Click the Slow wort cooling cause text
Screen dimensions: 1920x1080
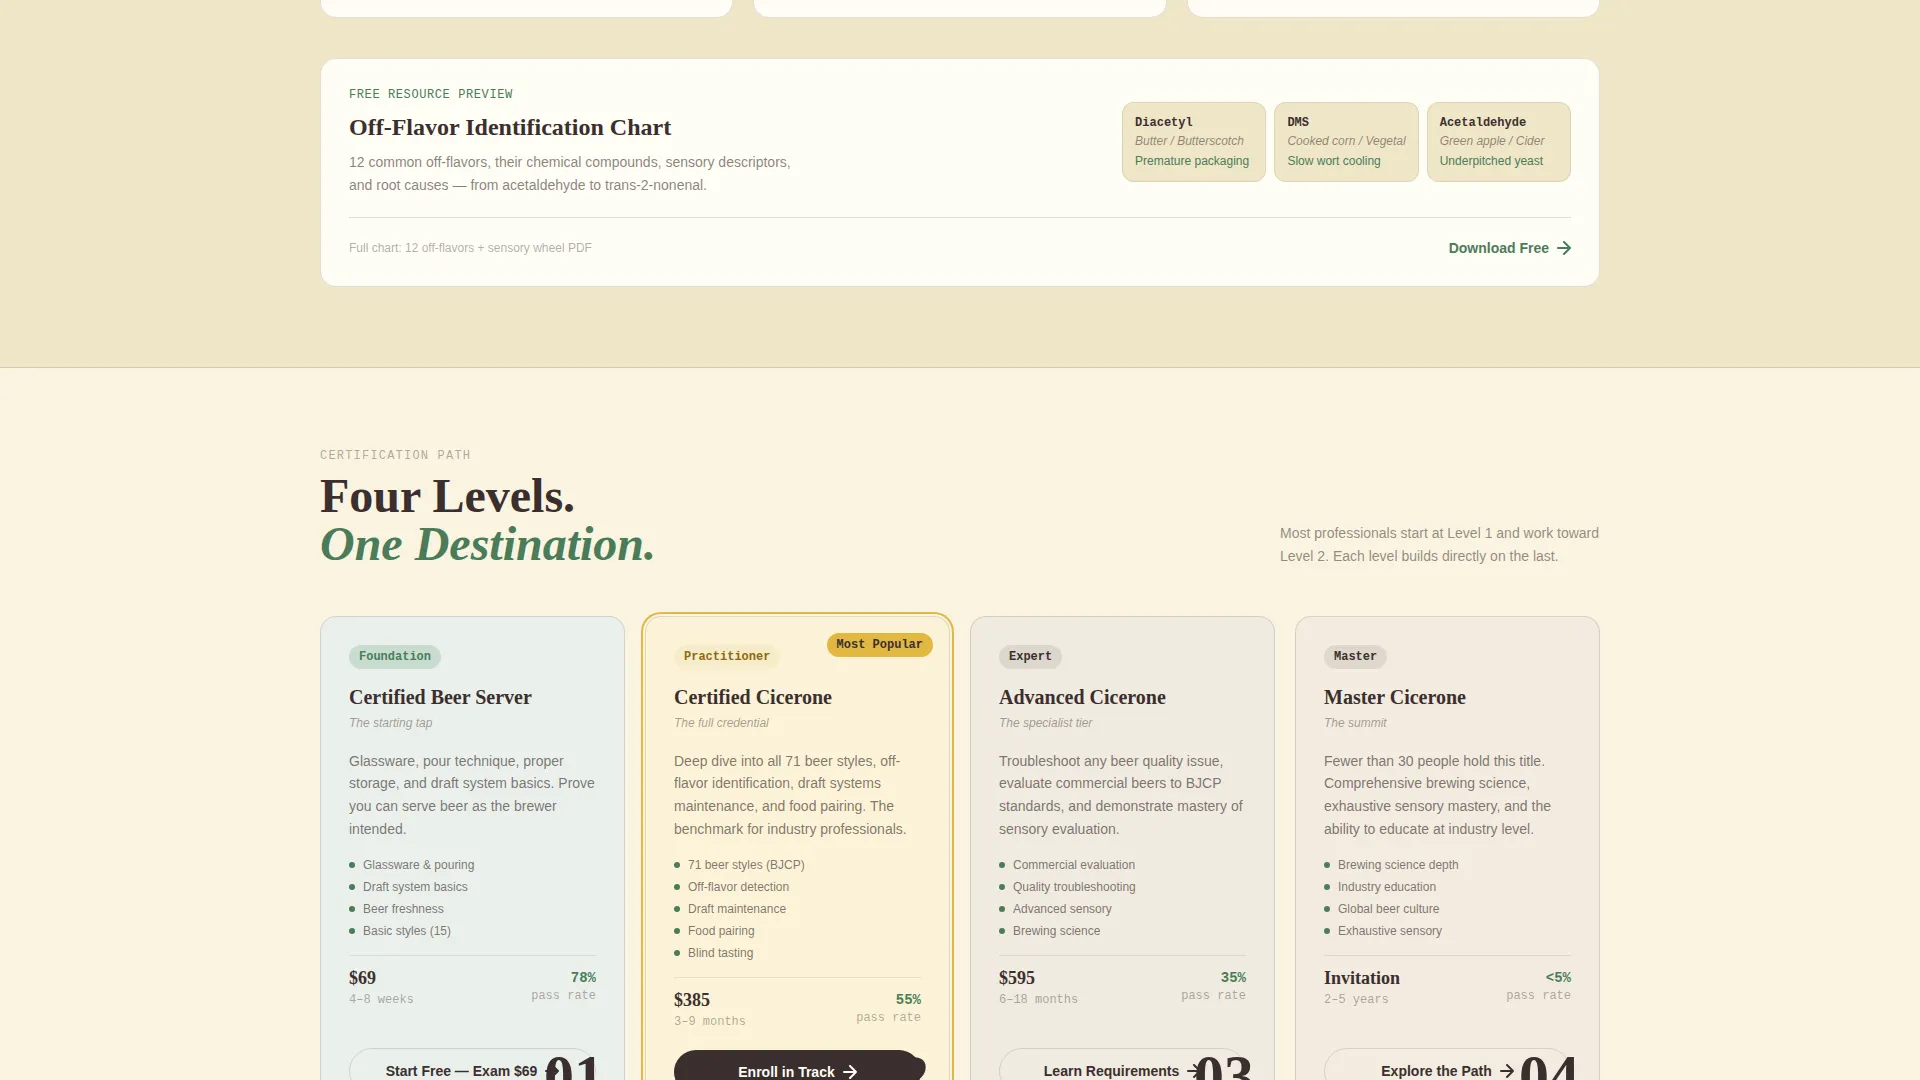(x=1334, y=161)
